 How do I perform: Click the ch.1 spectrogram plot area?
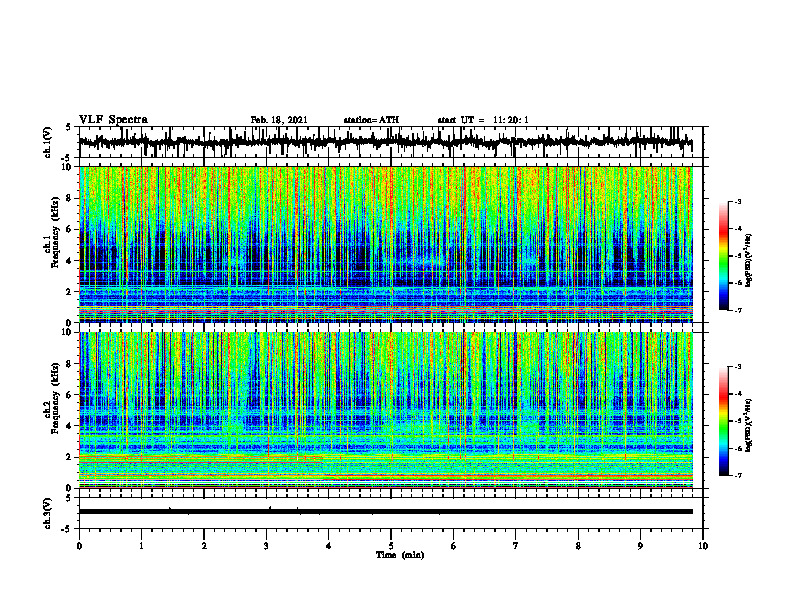(386, 244)
